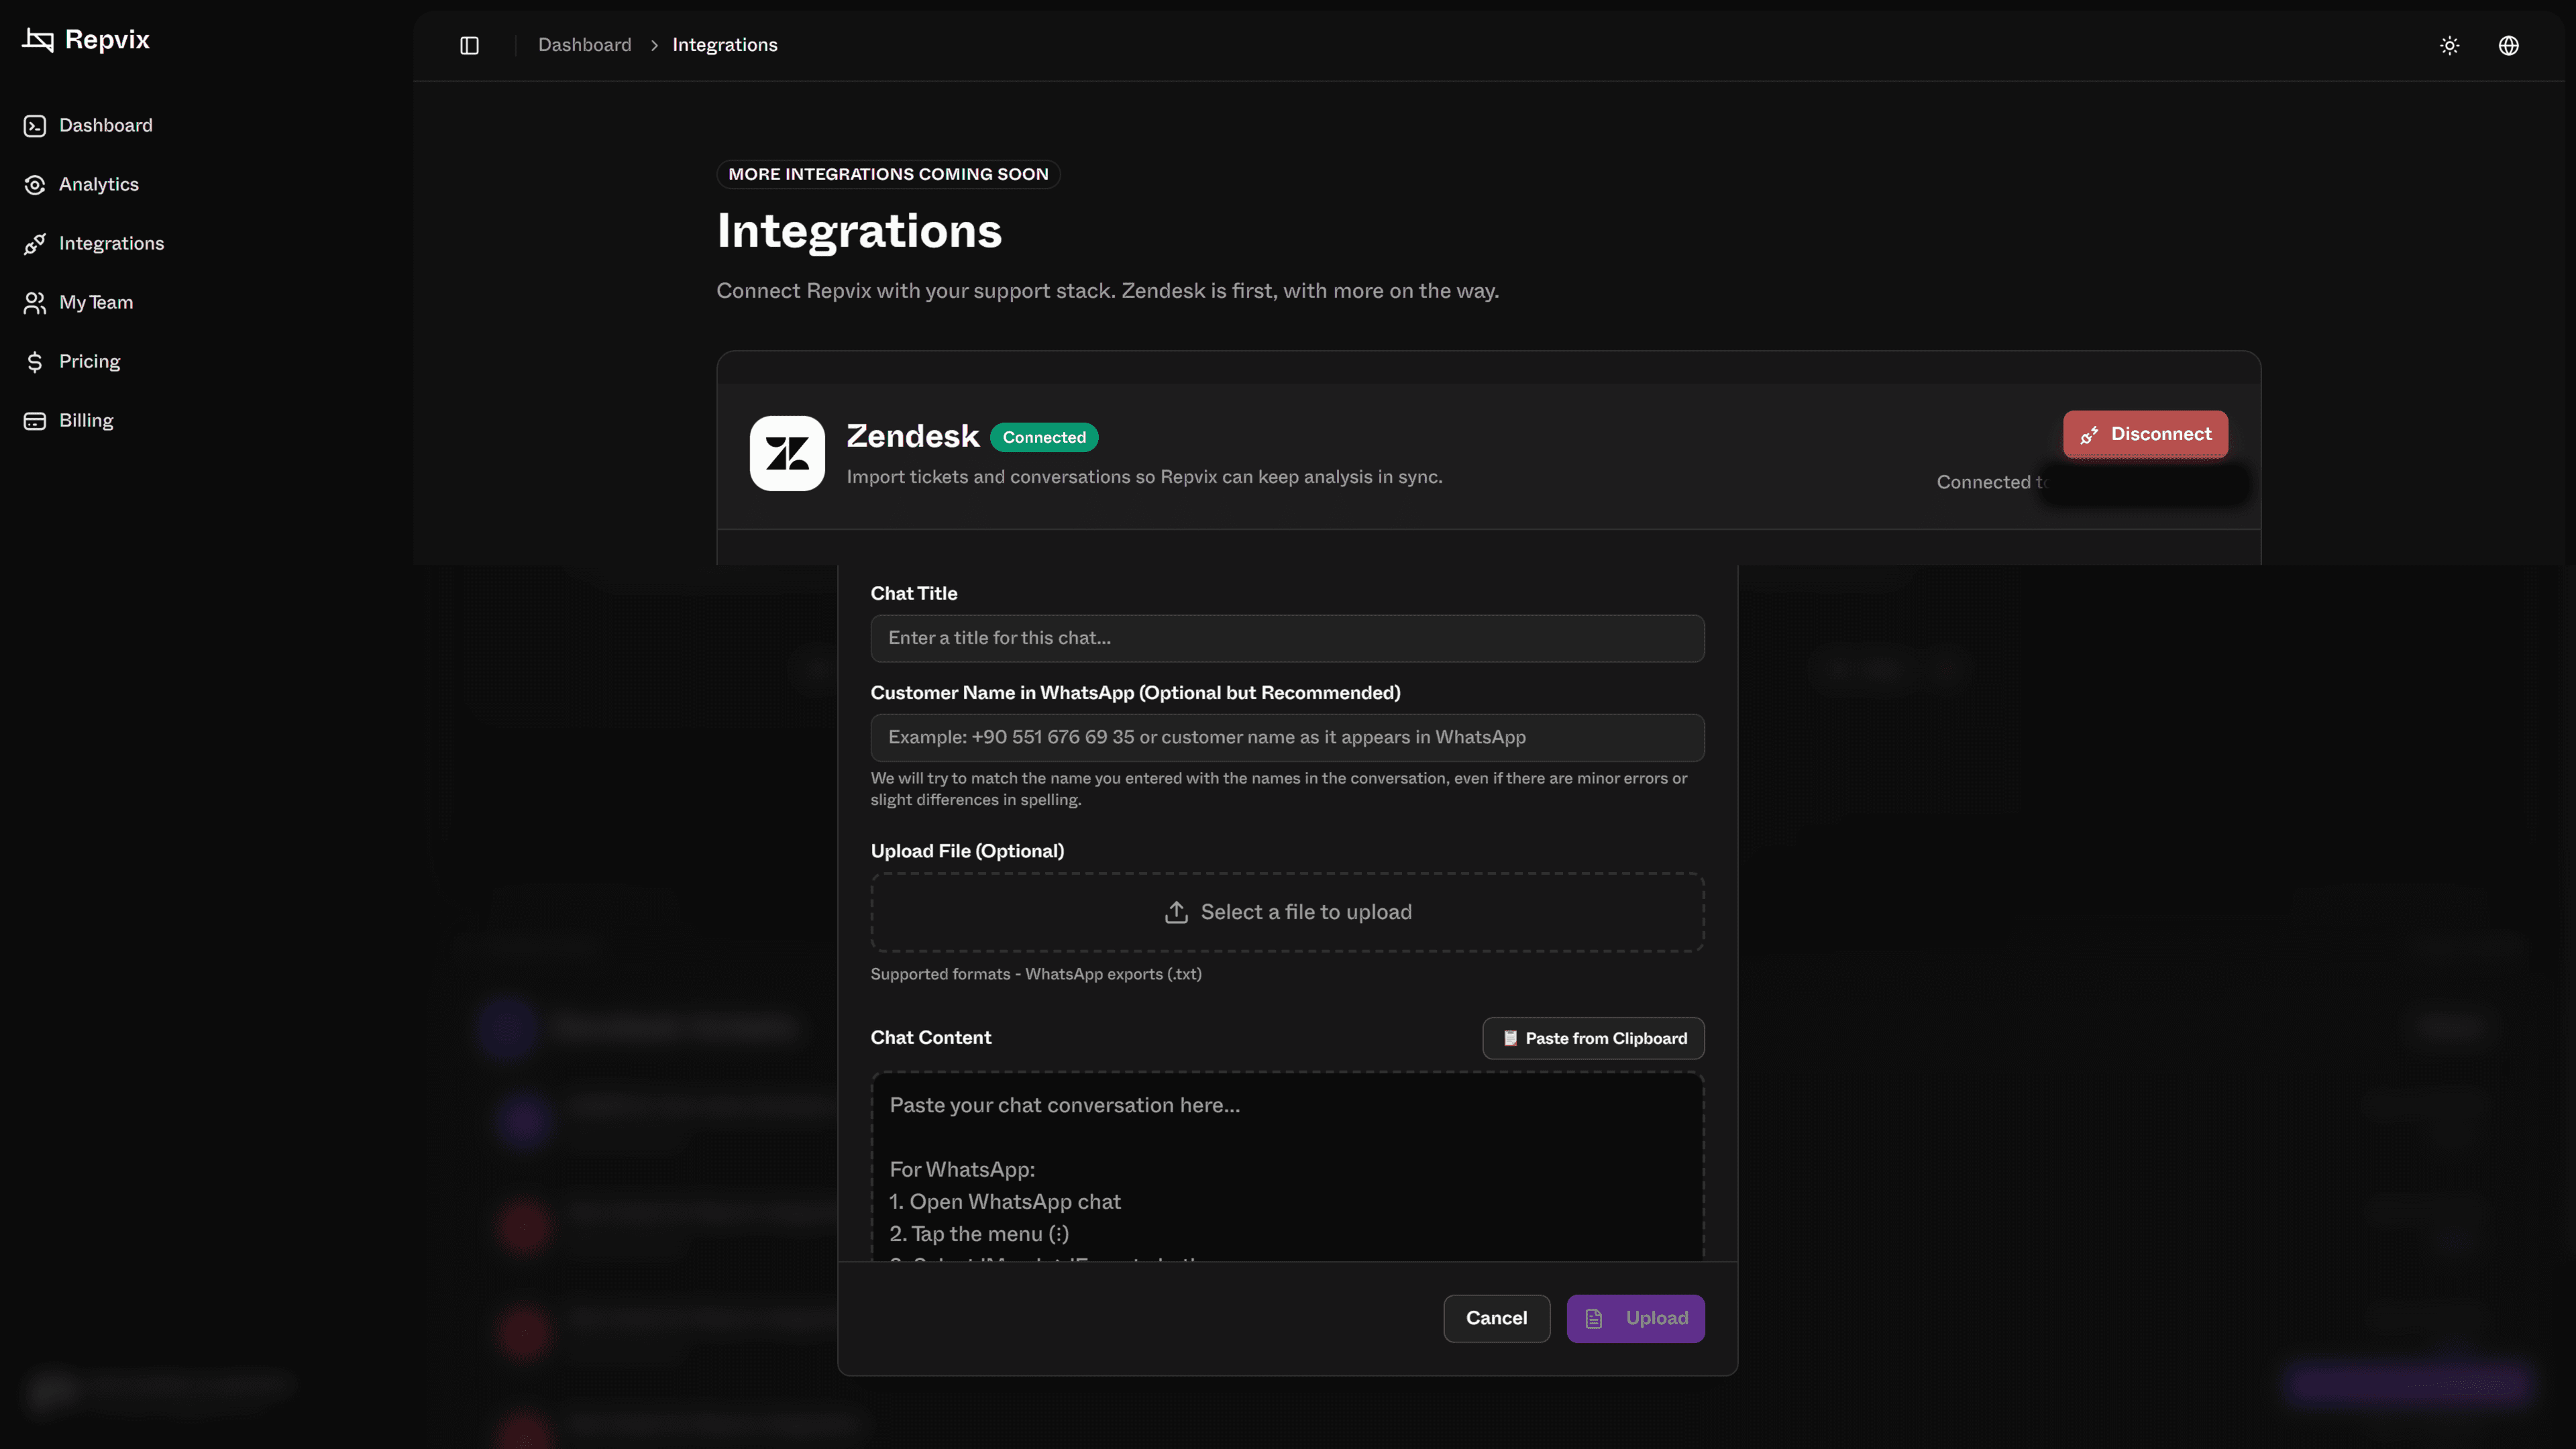Click the Analytics target icon

coord(35,184)
